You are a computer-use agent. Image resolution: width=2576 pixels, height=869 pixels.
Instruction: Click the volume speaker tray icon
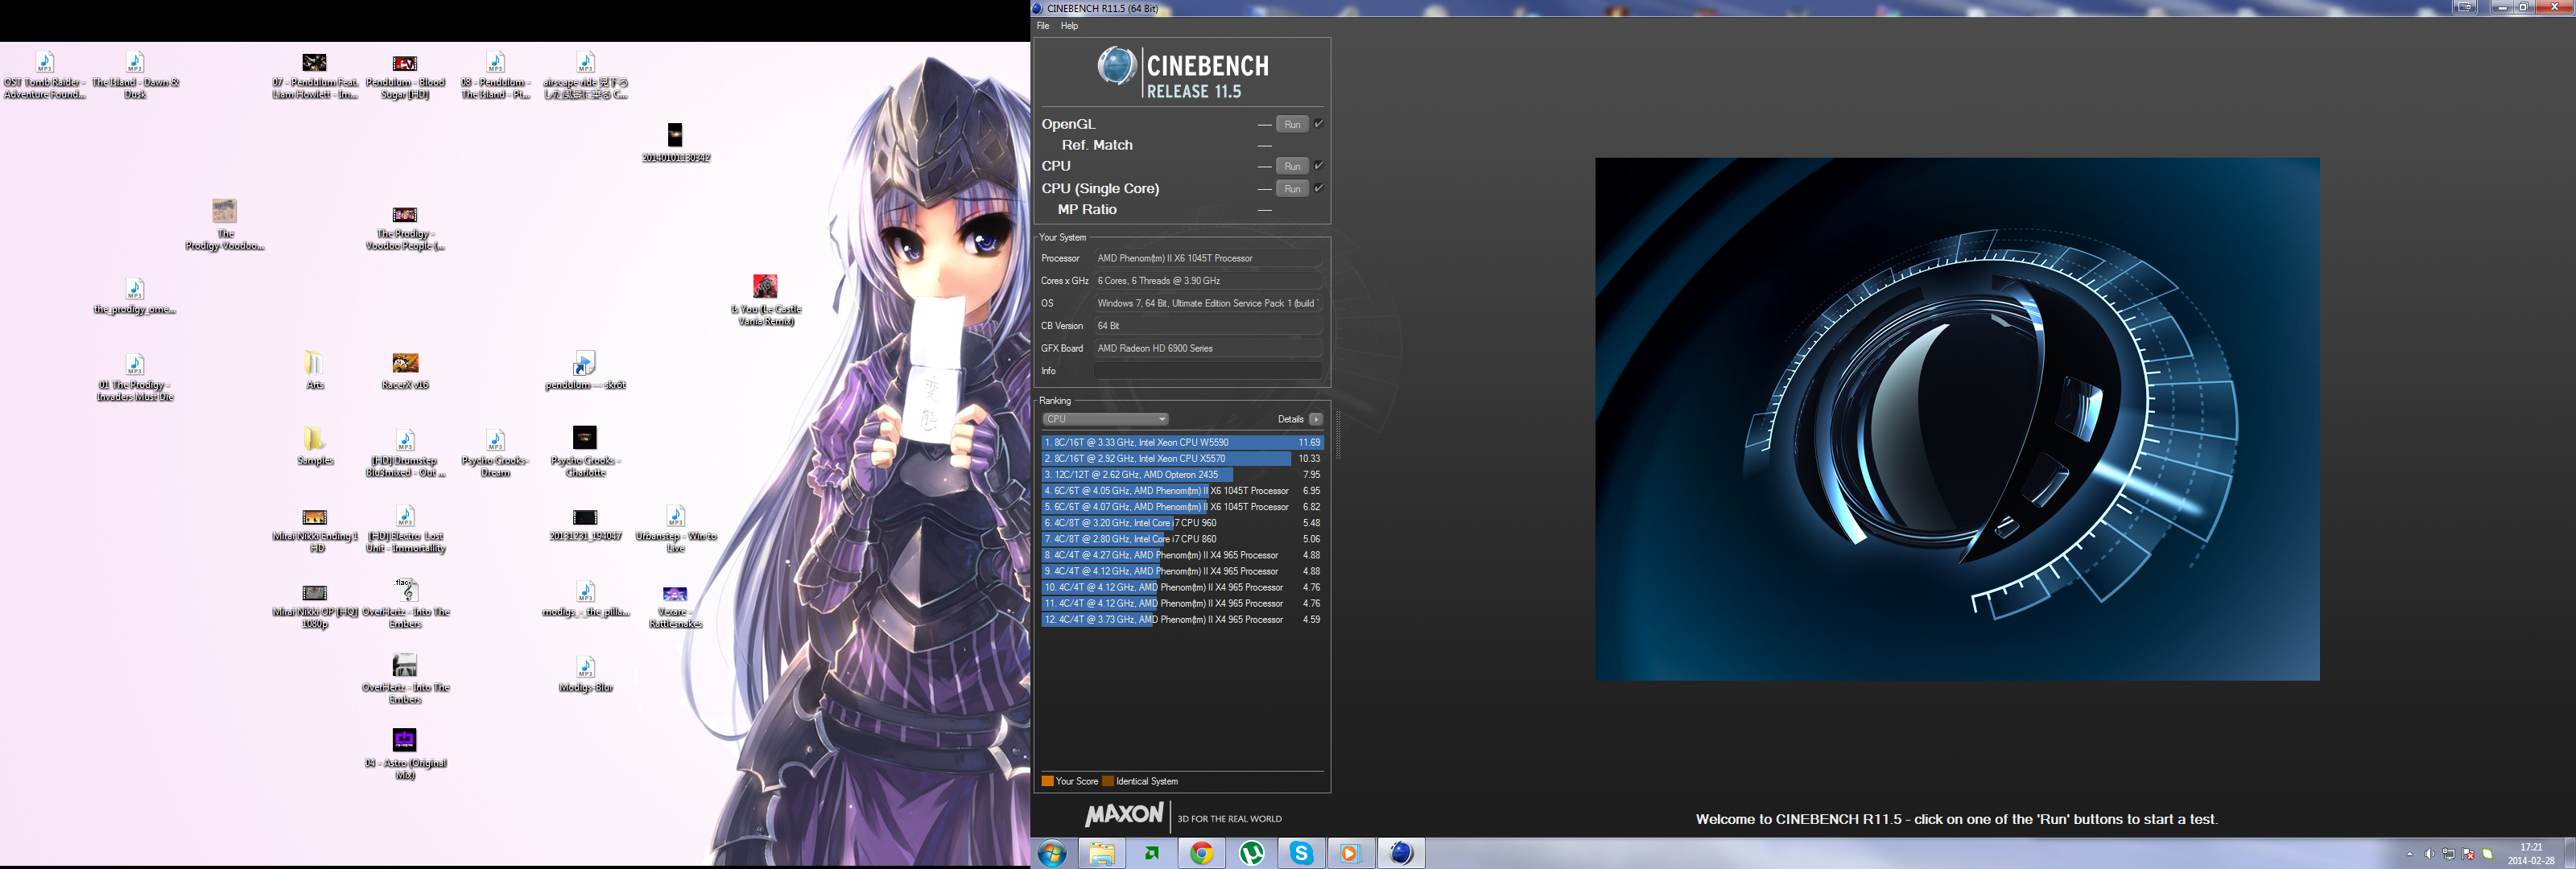point(2429,854)
